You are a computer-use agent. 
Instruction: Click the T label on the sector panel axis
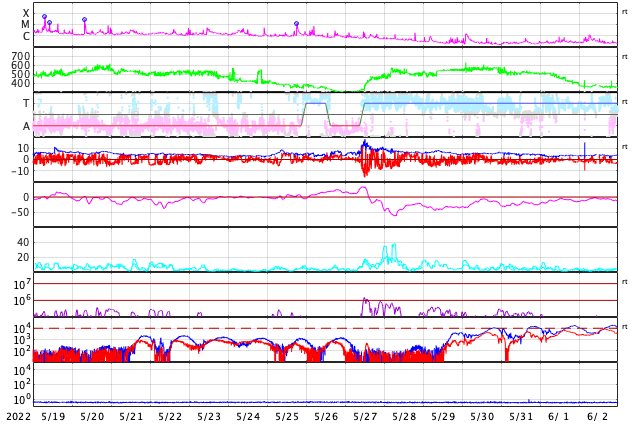(26, 104)
